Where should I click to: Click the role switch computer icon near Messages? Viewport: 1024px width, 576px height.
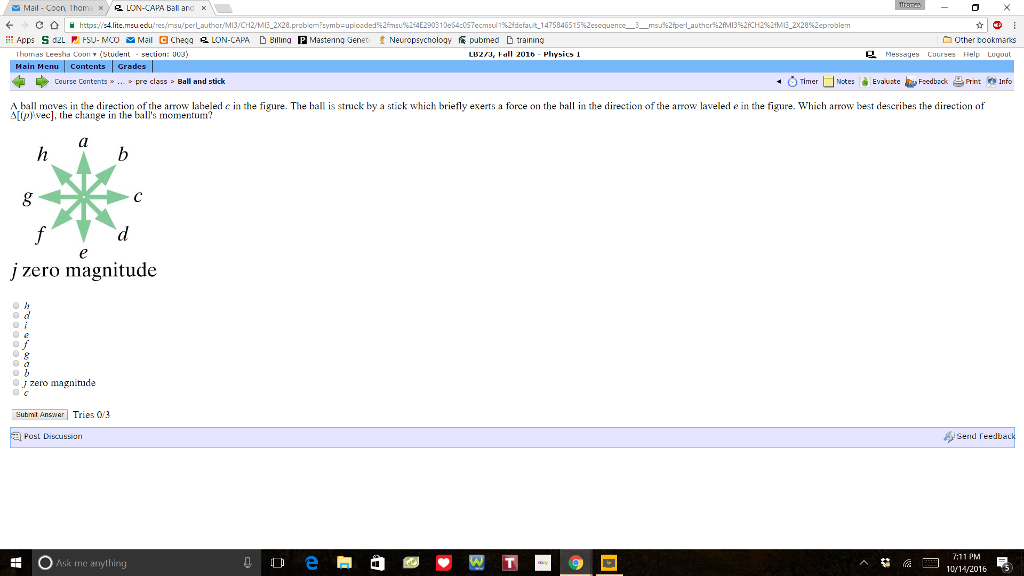coord(871,55)
